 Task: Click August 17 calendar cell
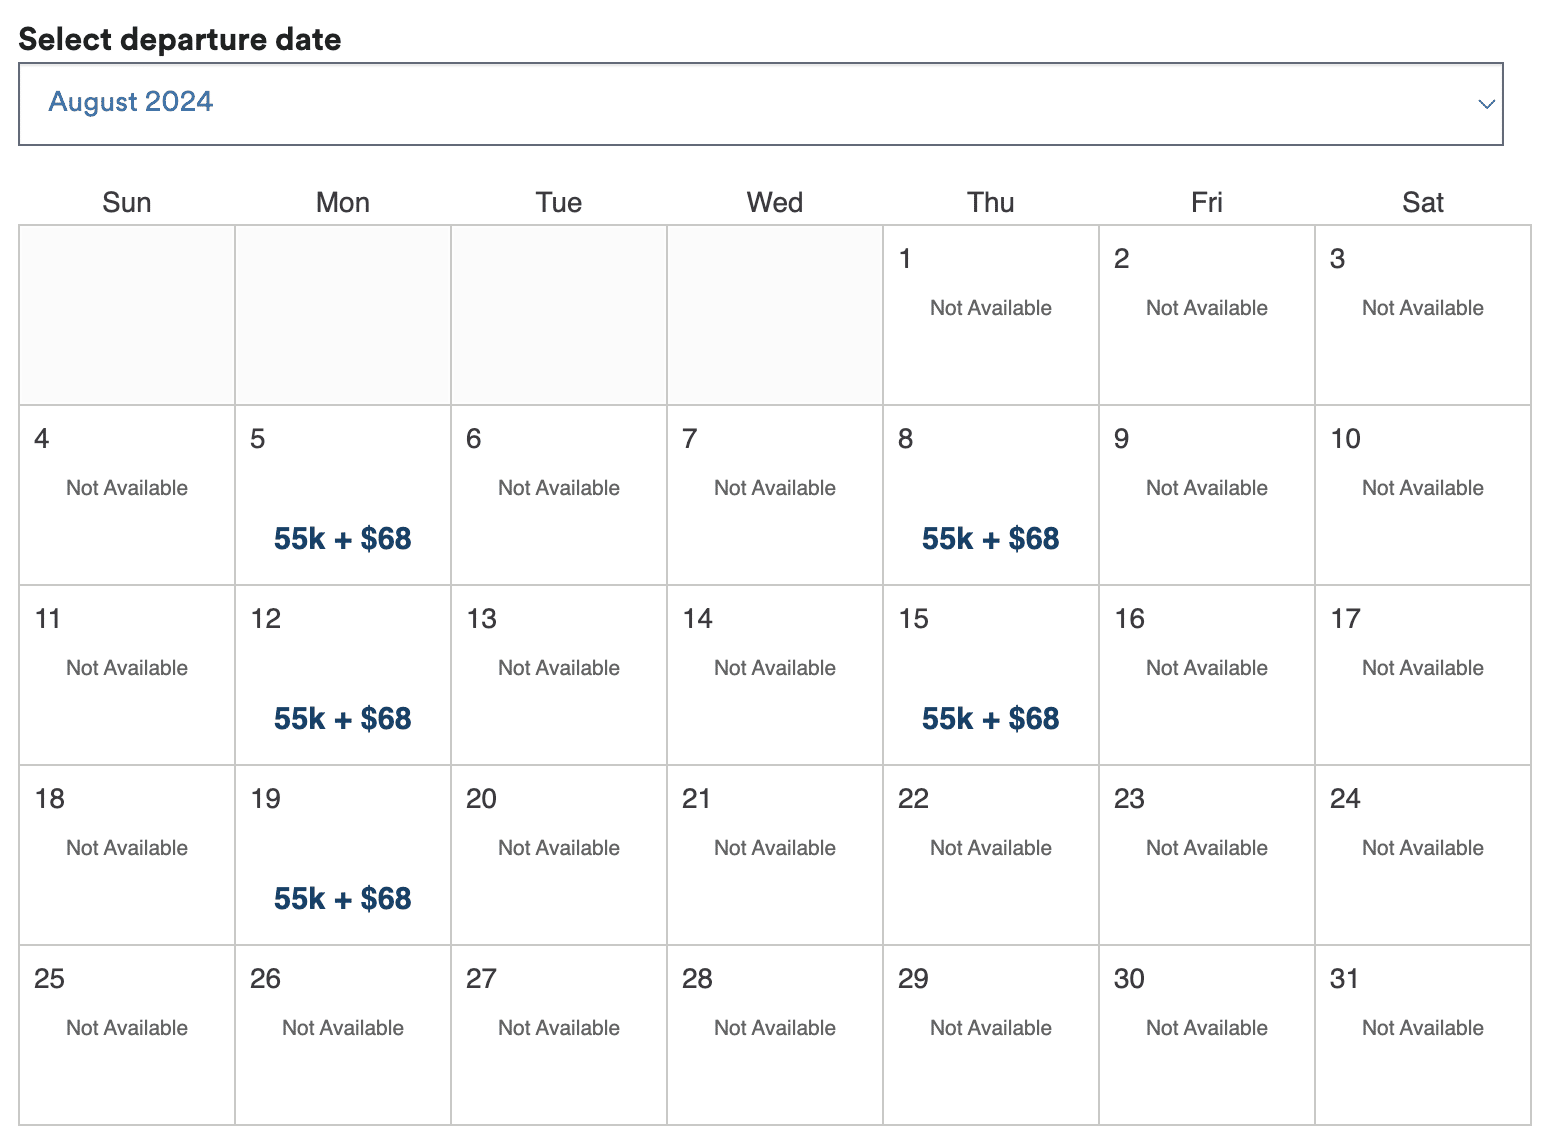click(x=1422, y=675)
